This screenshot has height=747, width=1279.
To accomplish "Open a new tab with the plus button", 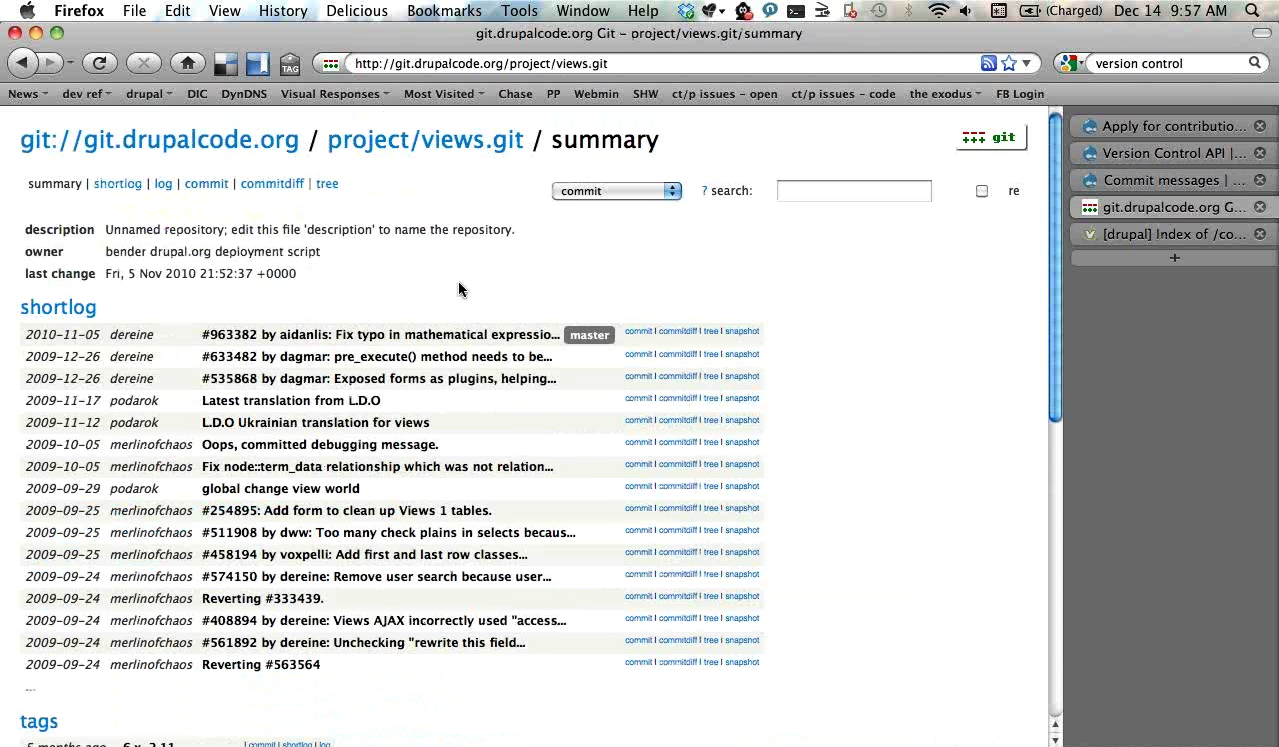I will point(1174,258).
